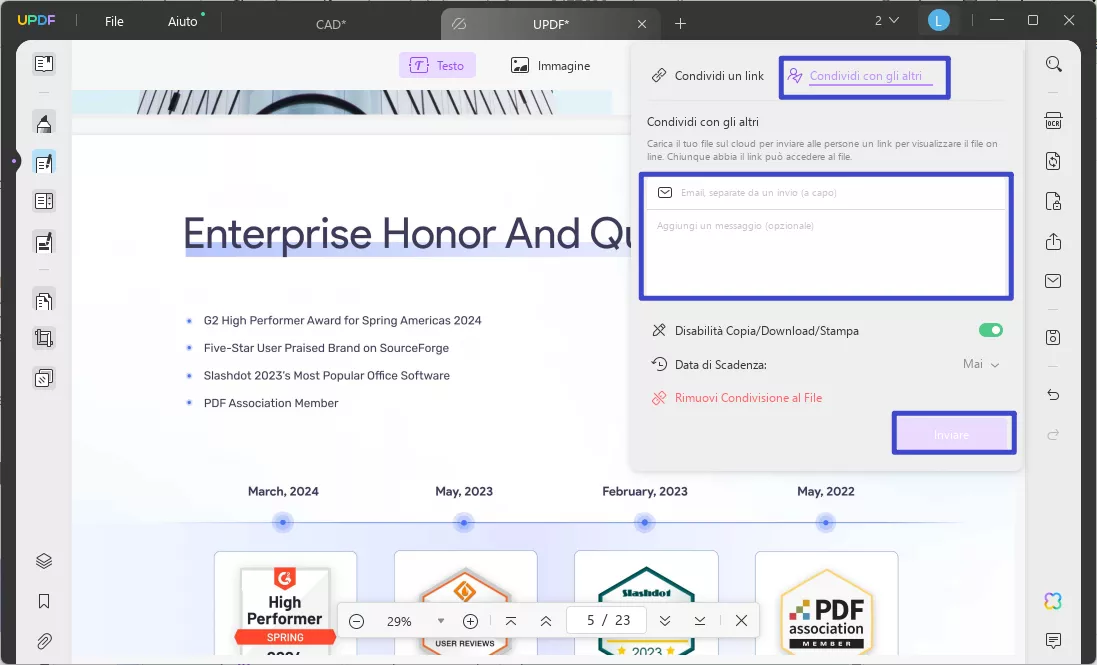Screen dimensions: 1097x665
Task: Open the Share file icon
Action: (x=1054, y=241)
